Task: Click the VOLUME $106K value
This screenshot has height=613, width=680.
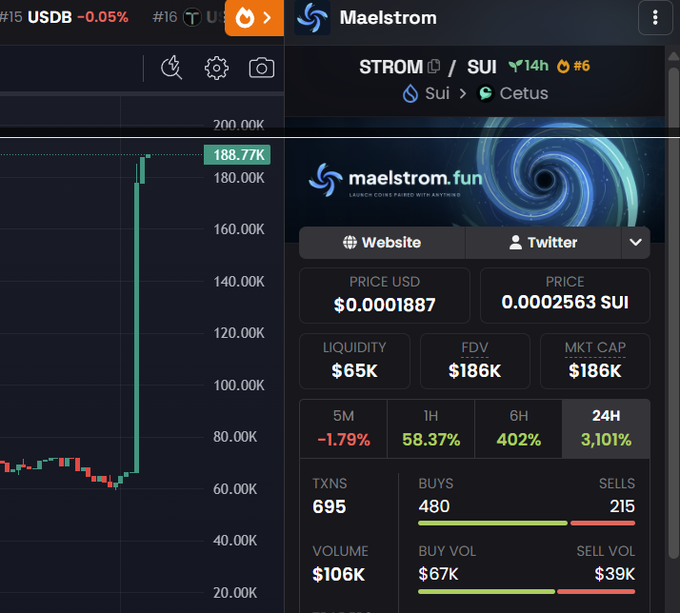Action: 339,574
